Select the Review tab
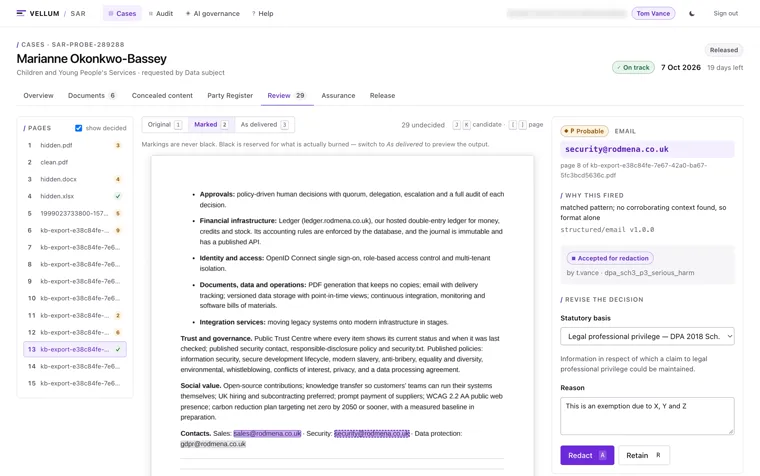This screenshot has width=760, height=476. point(286,95)
